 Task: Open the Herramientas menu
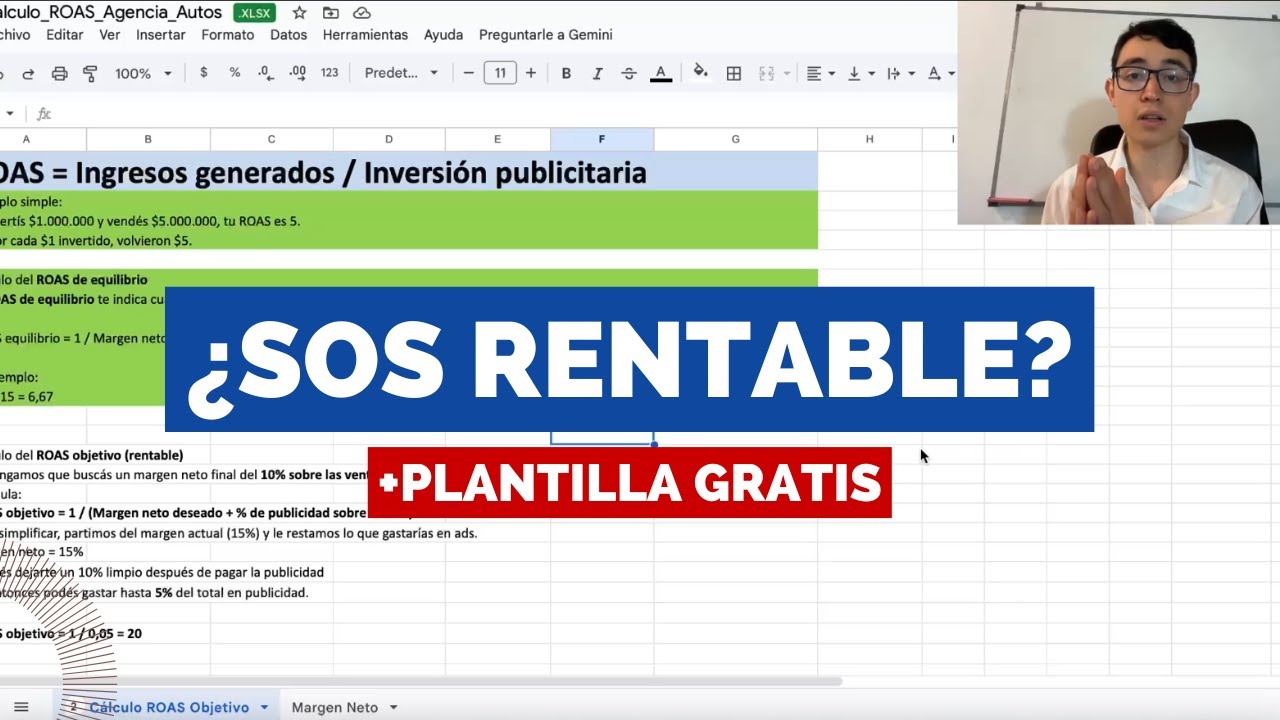click(x=365, y=34)
